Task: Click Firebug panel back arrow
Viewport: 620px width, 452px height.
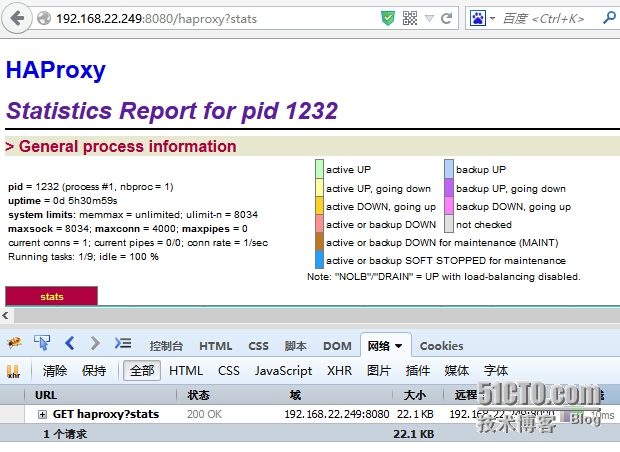Action: pos(70,343)
